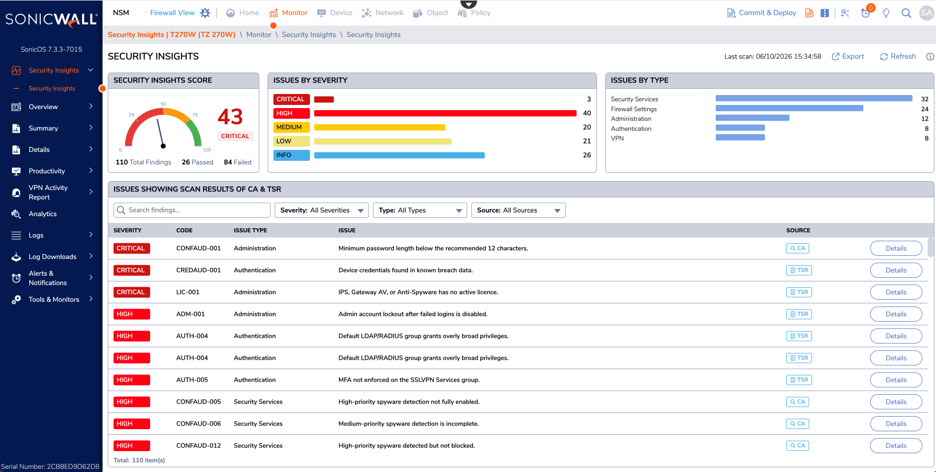
Task: Click the security score gauge
Action: [x=163, y=128]
